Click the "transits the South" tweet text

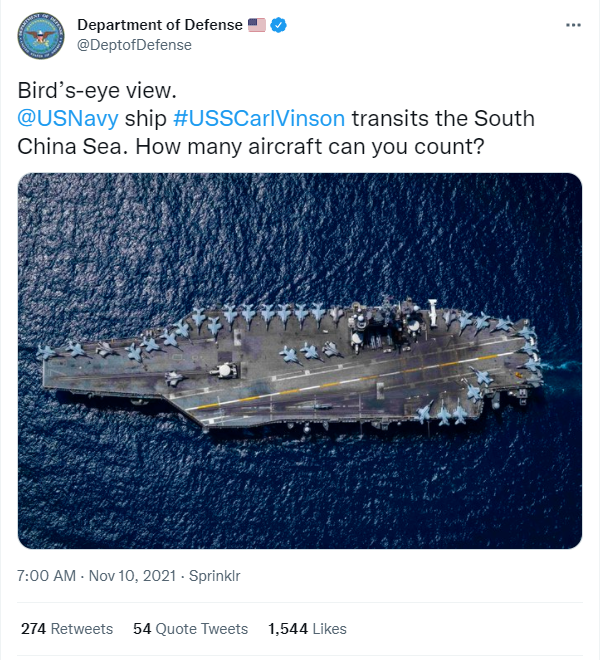pos(442,118)
